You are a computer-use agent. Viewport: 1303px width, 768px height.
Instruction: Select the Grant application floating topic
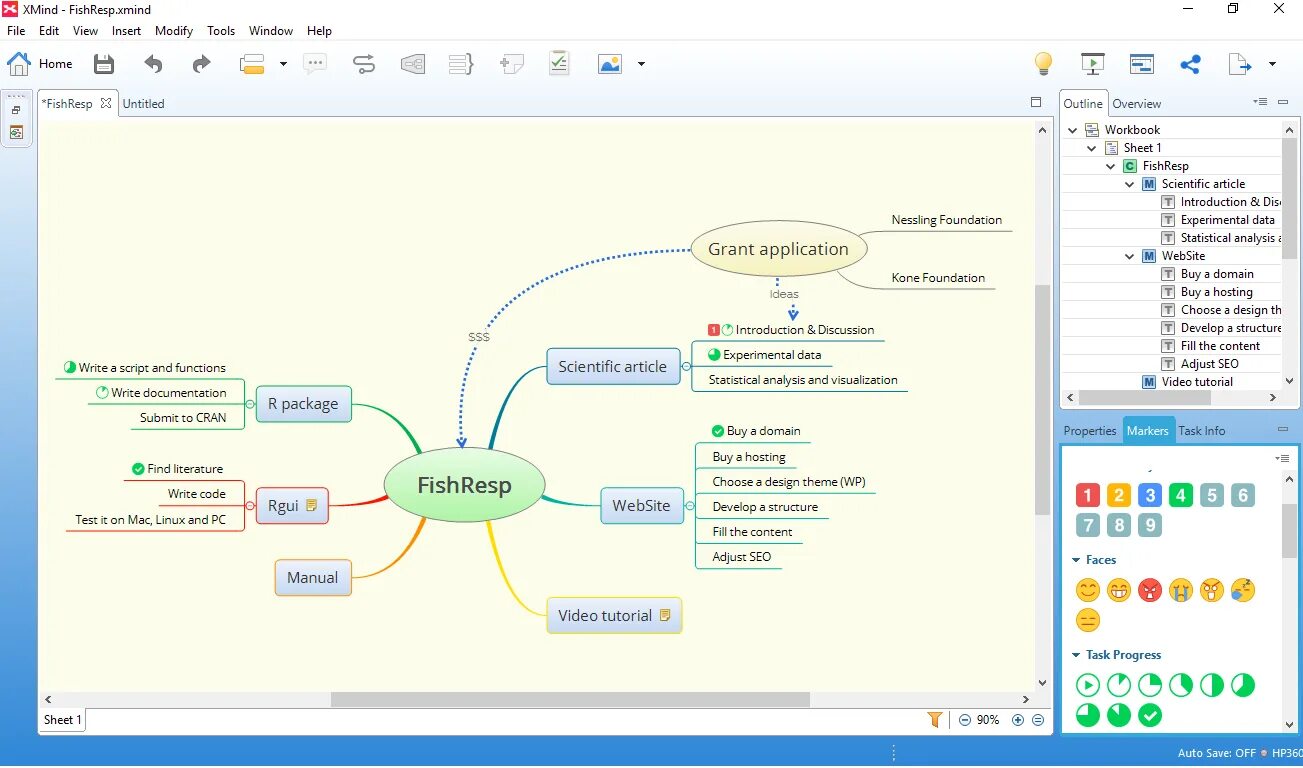pyautogui.click(x=778, y=249)
